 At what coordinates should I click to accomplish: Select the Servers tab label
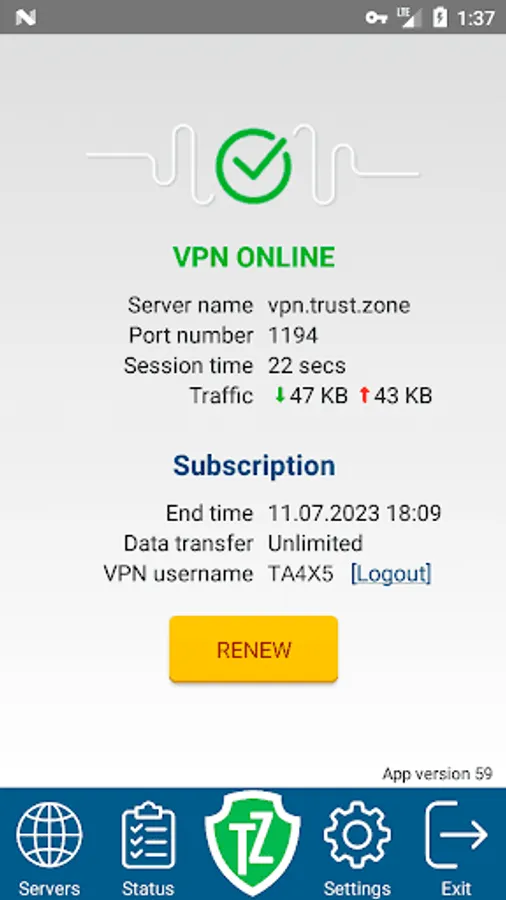point(49,888)
